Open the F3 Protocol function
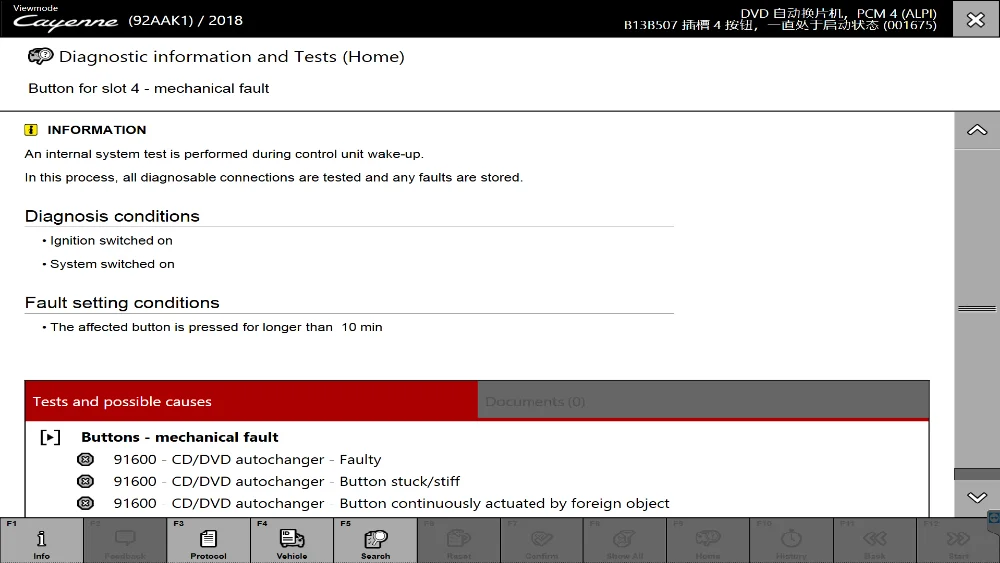This screenshot has width=1000, height=563. tap(208, 540)
